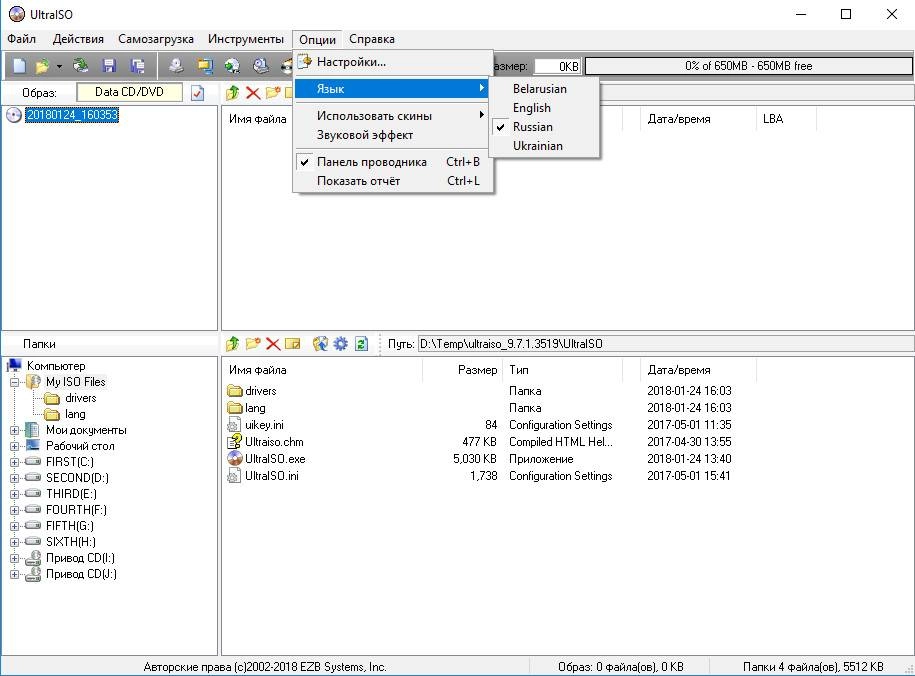Expand the FIRST(C:) drive node

click(15, 462)
